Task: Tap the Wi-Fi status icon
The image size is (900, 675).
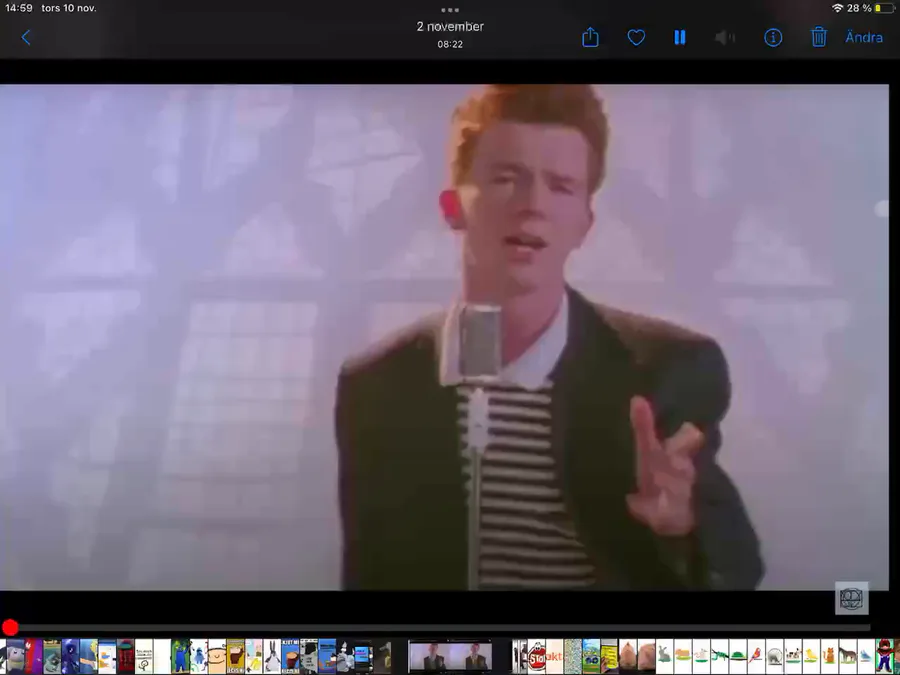Action: pyautogui.click(x=837, y=8)
